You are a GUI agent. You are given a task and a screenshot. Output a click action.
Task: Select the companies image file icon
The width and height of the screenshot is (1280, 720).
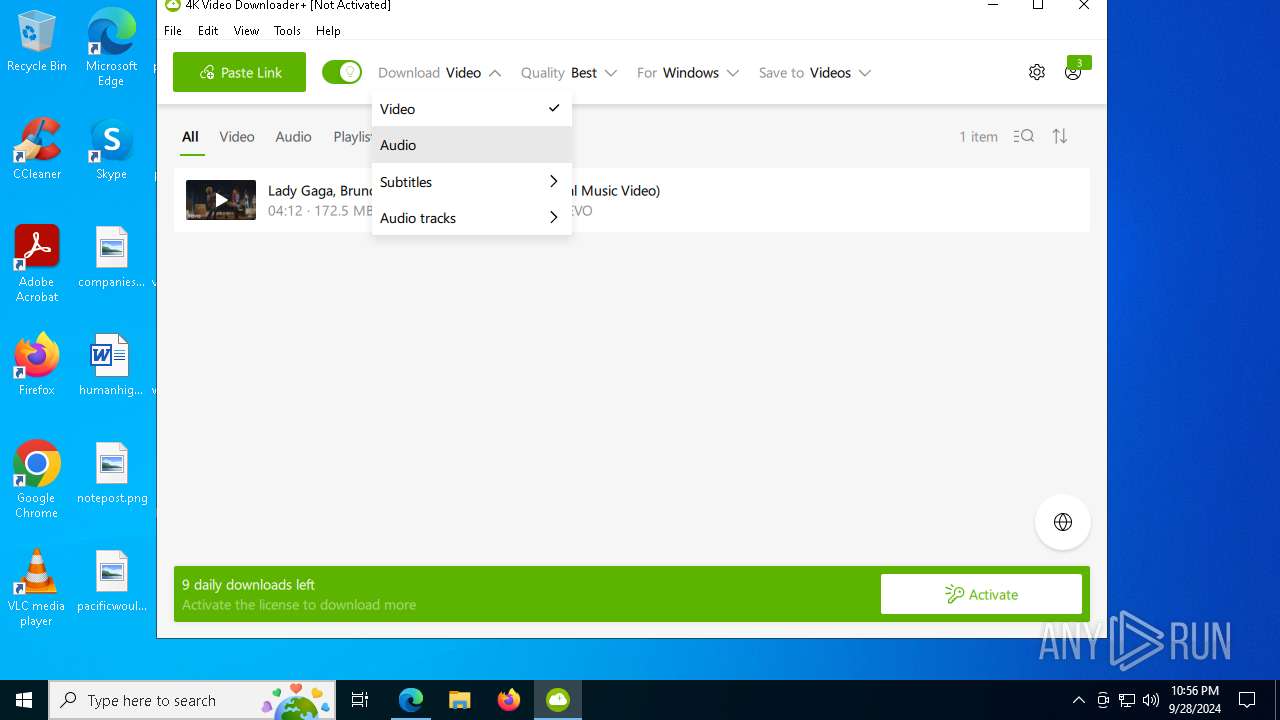tap(111, 257)
